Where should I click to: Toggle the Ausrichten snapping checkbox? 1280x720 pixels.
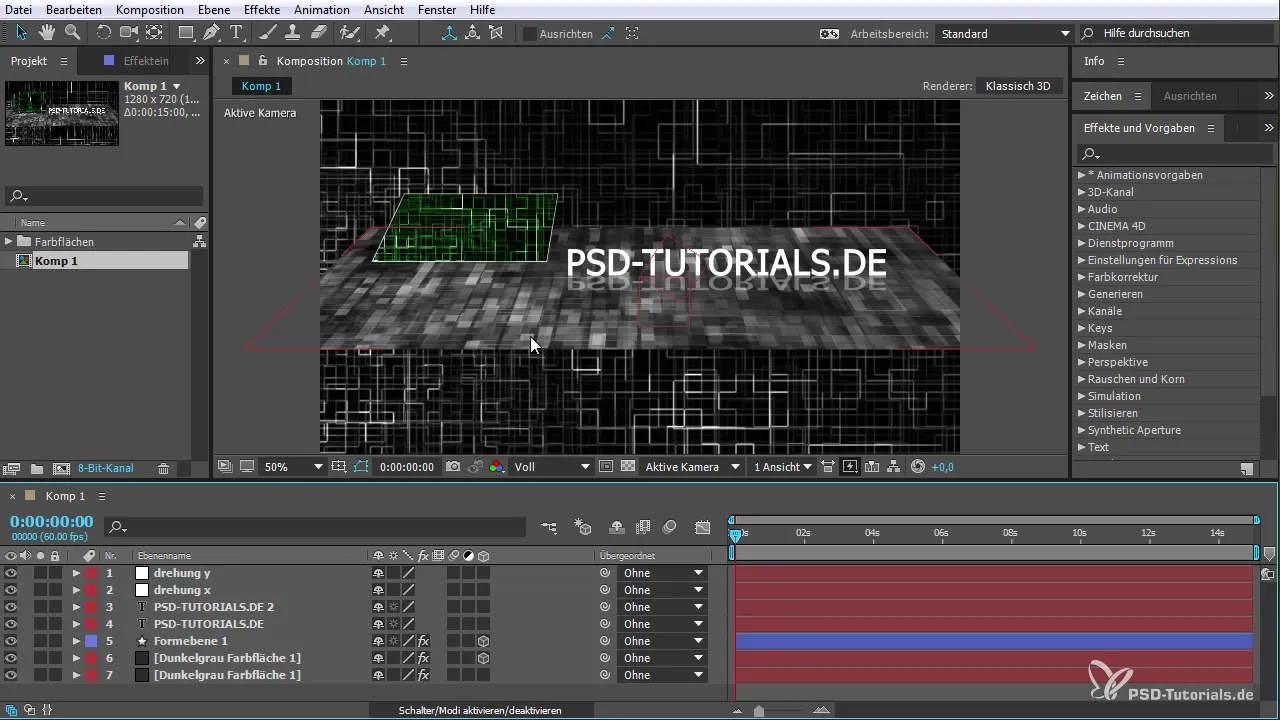click(530, 33)
